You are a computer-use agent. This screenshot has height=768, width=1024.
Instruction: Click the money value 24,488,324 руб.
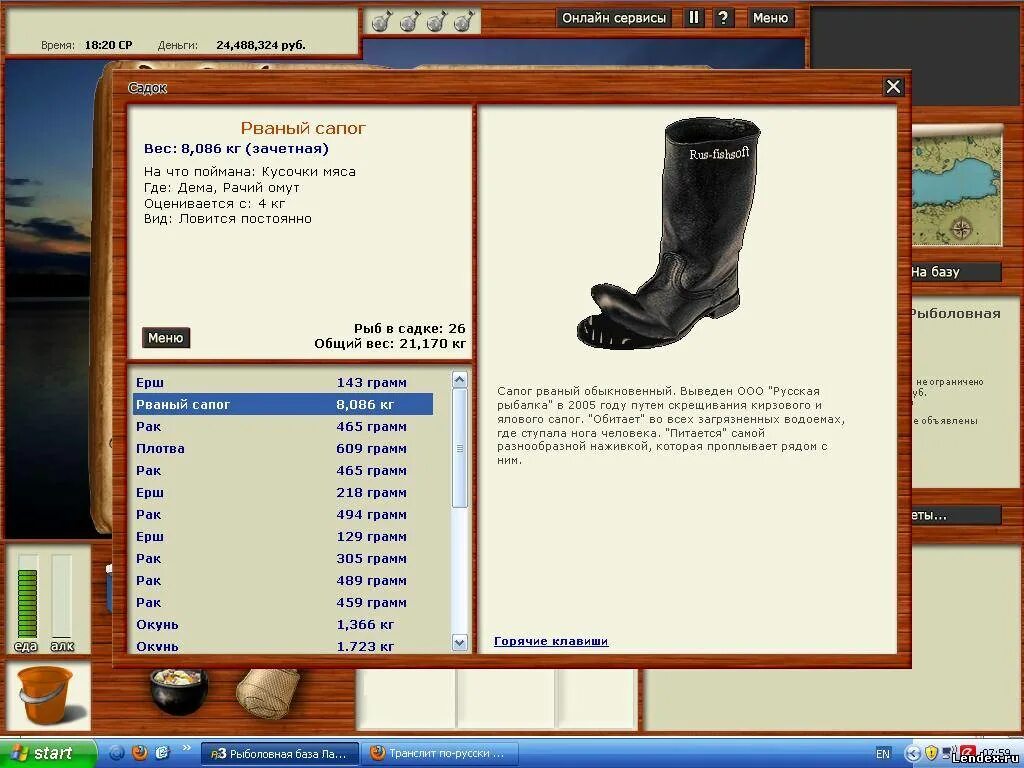261,45
